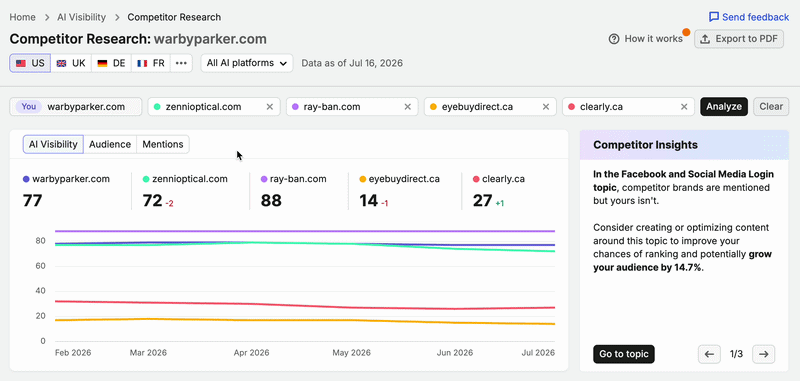Click the ray-ban.com competitor input field

(352, 107)
